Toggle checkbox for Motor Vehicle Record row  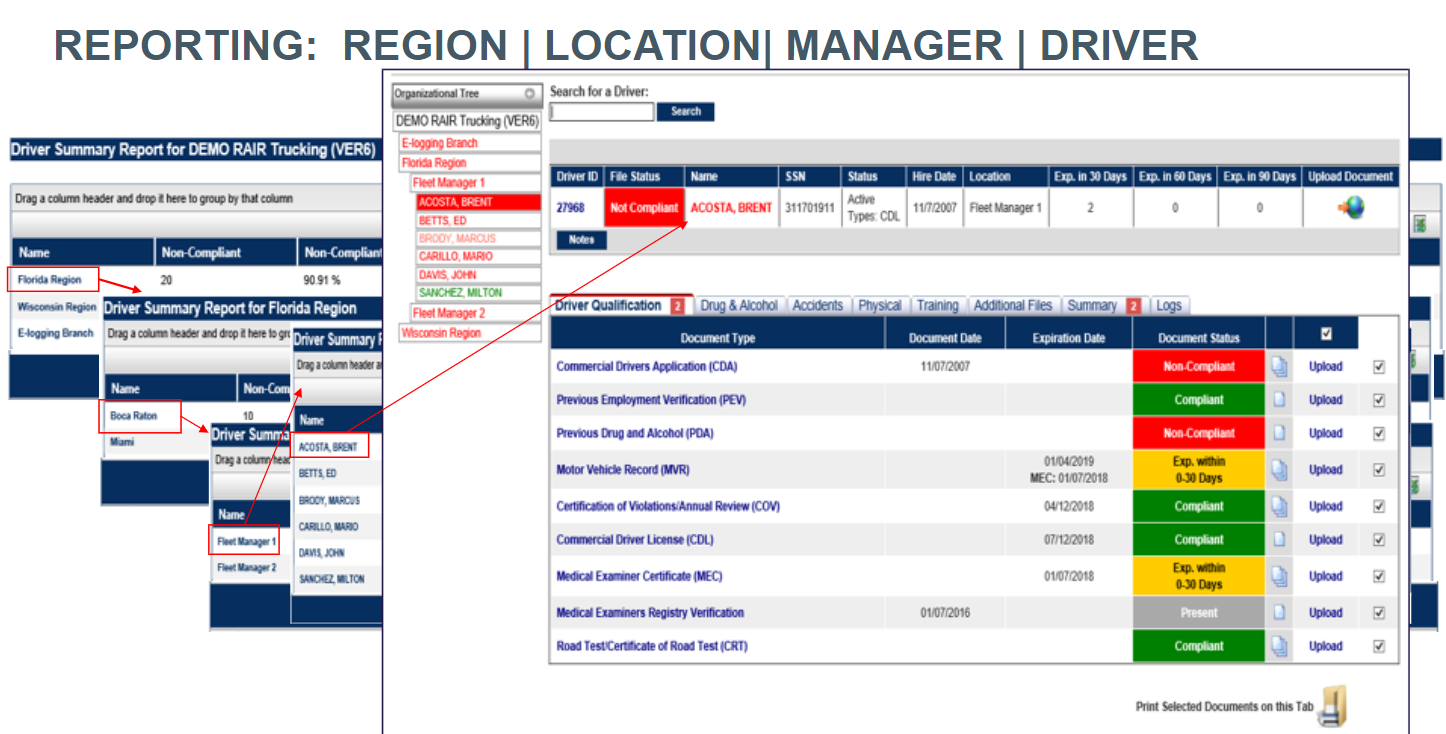[x=1379, y=470]
